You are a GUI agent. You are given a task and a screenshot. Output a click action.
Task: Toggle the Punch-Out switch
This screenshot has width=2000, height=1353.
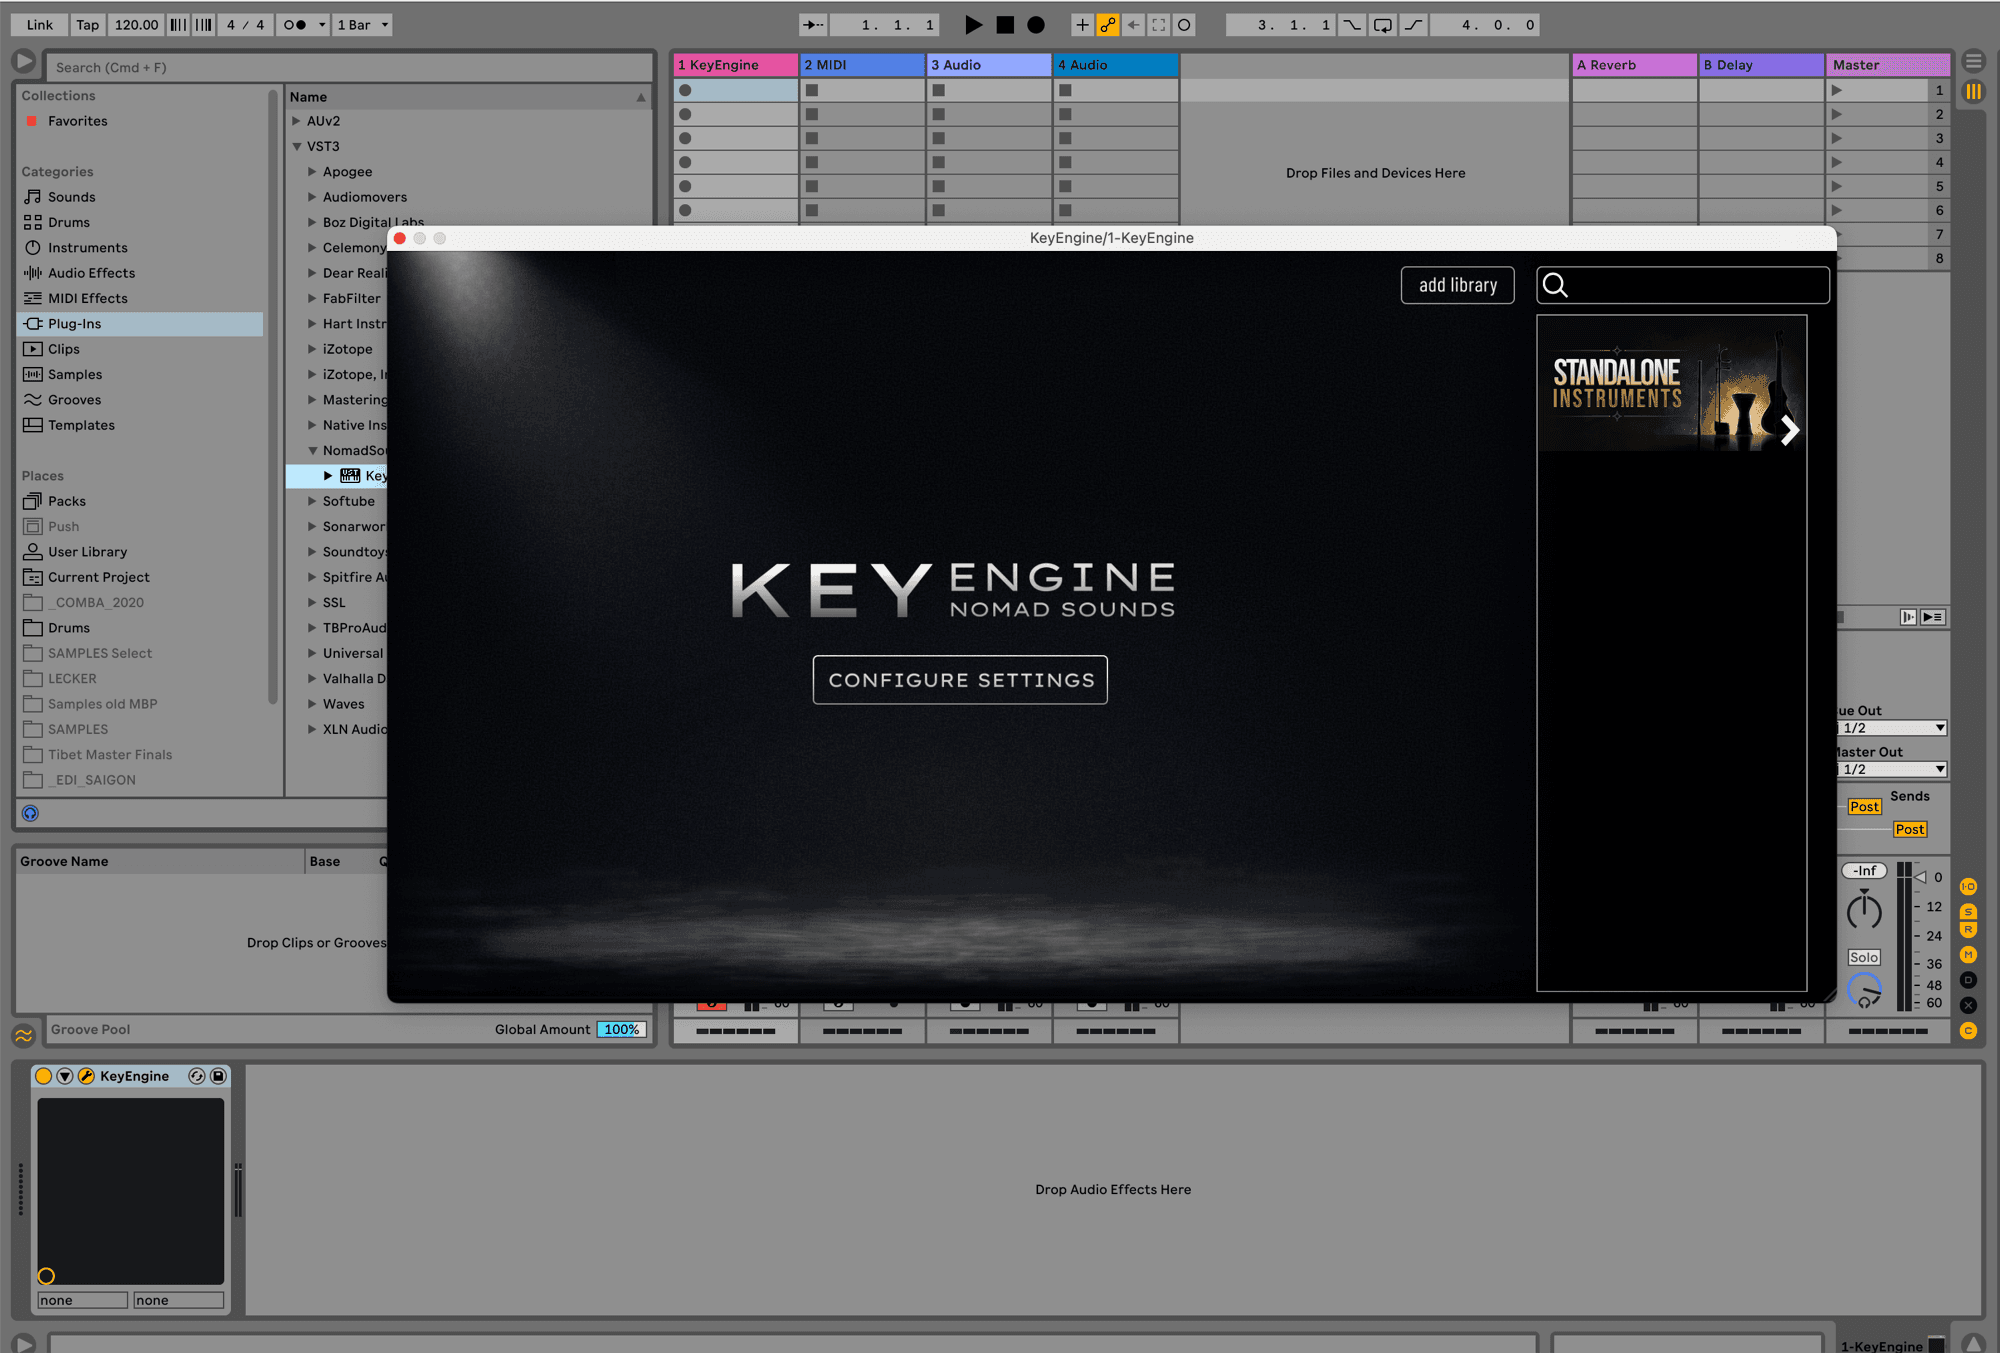1413,25
